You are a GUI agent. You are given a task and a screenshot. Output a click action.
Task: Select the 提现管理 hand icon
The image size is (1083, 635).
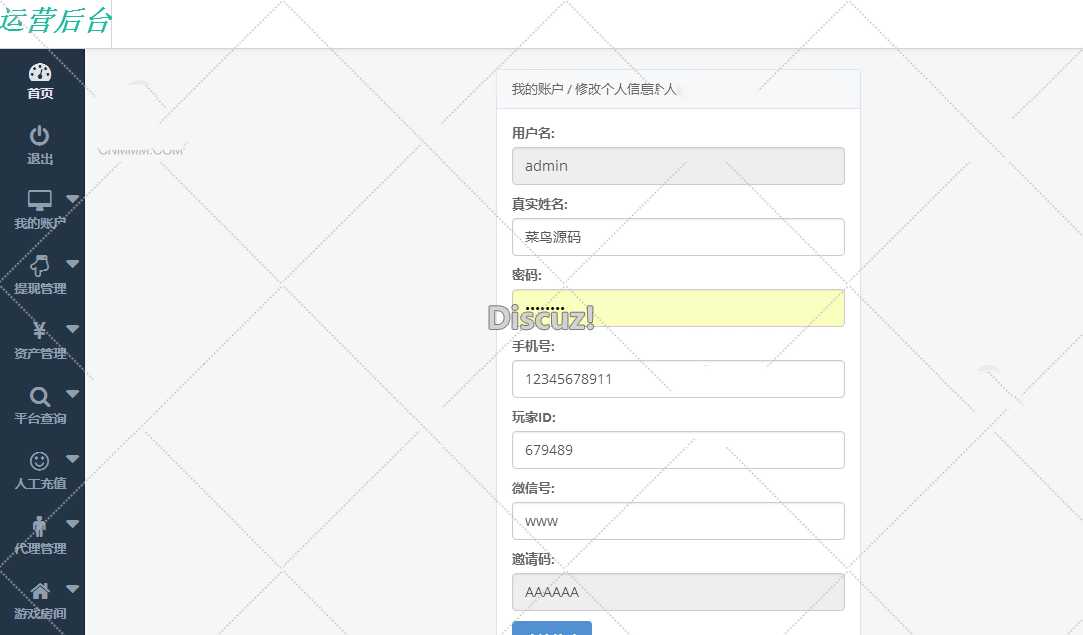(x=40, y=265)
